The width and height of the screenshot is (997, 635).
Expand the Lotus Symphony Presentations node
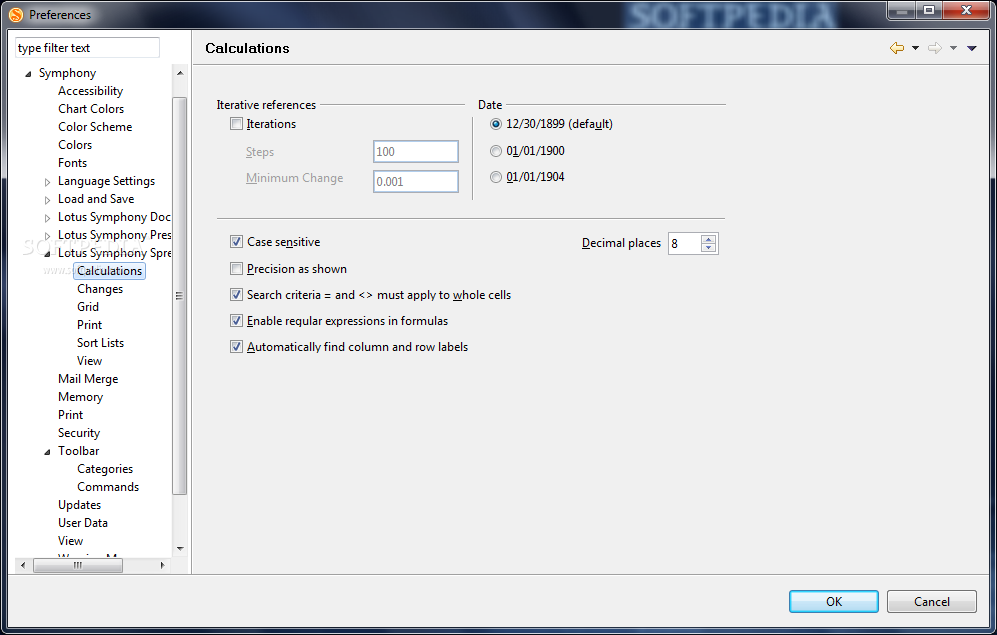pos(47,236)
